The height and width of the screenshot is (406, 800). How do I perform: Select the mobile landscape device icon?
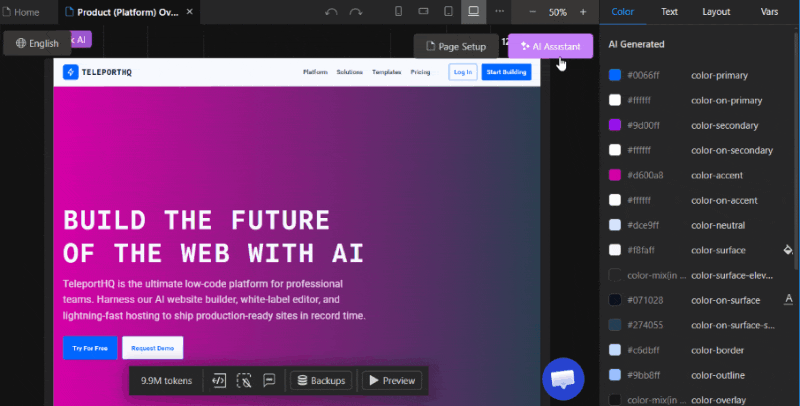click(423, 11)
